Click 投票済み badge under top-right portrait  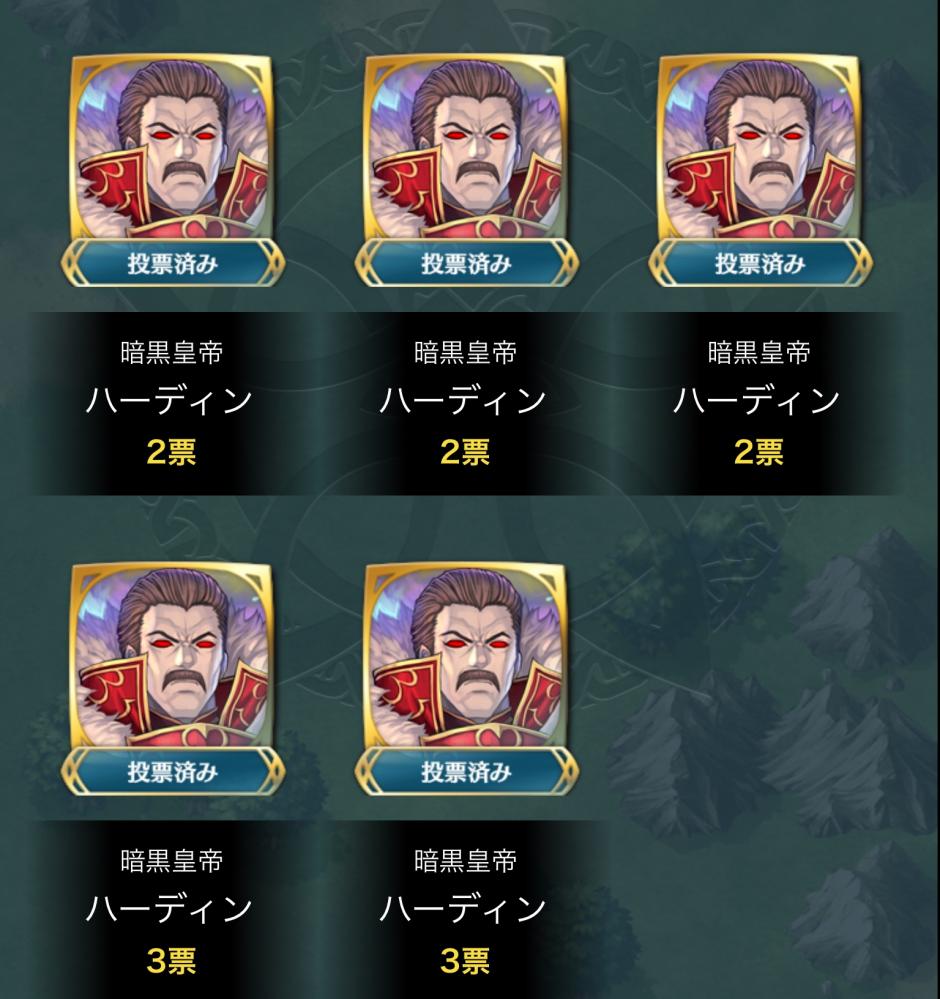coord(760,263)
